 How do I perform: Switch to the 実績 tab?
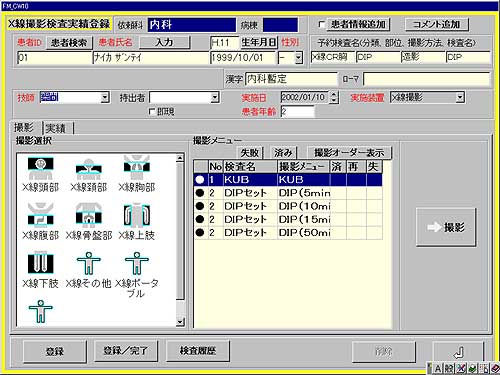(57, 128)
